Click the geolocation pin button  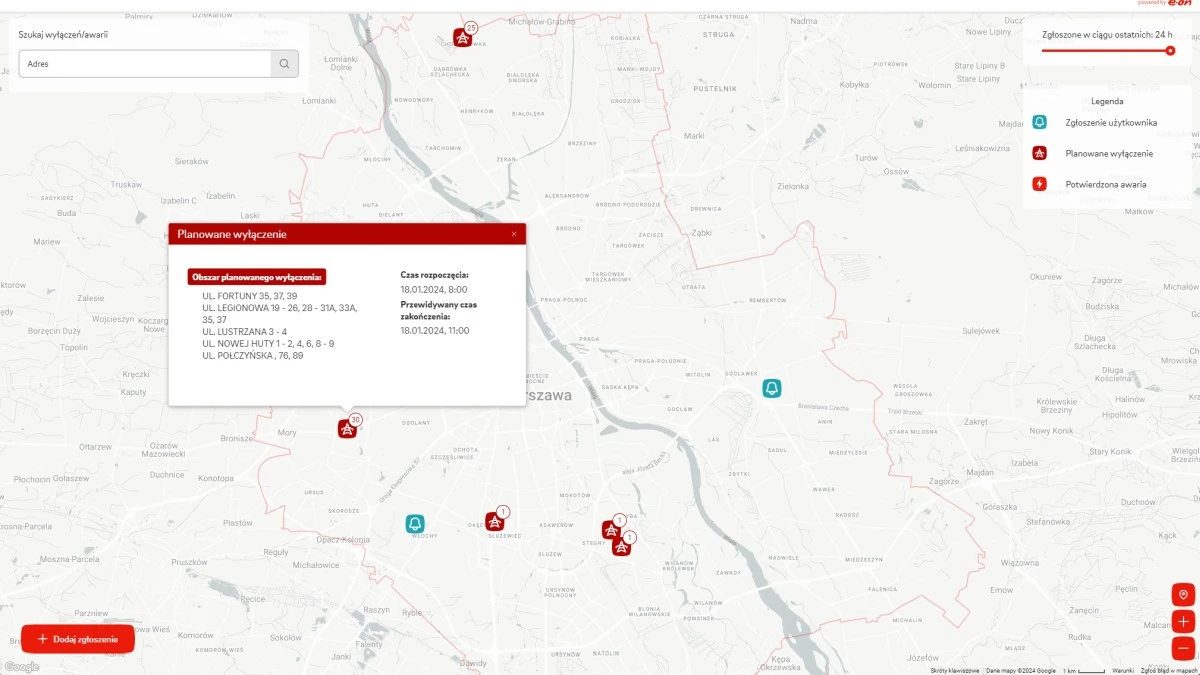(x=1181, y=594)
